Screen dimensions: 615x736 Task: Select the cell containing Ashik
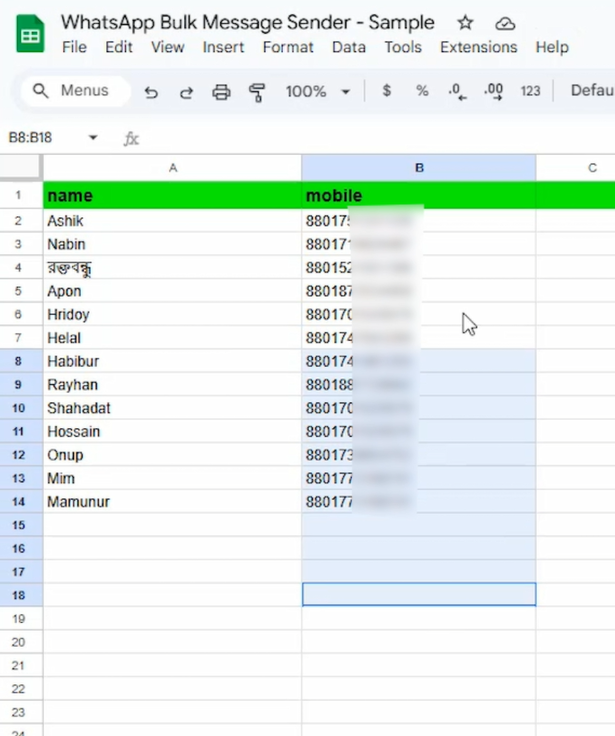(172, 221)
